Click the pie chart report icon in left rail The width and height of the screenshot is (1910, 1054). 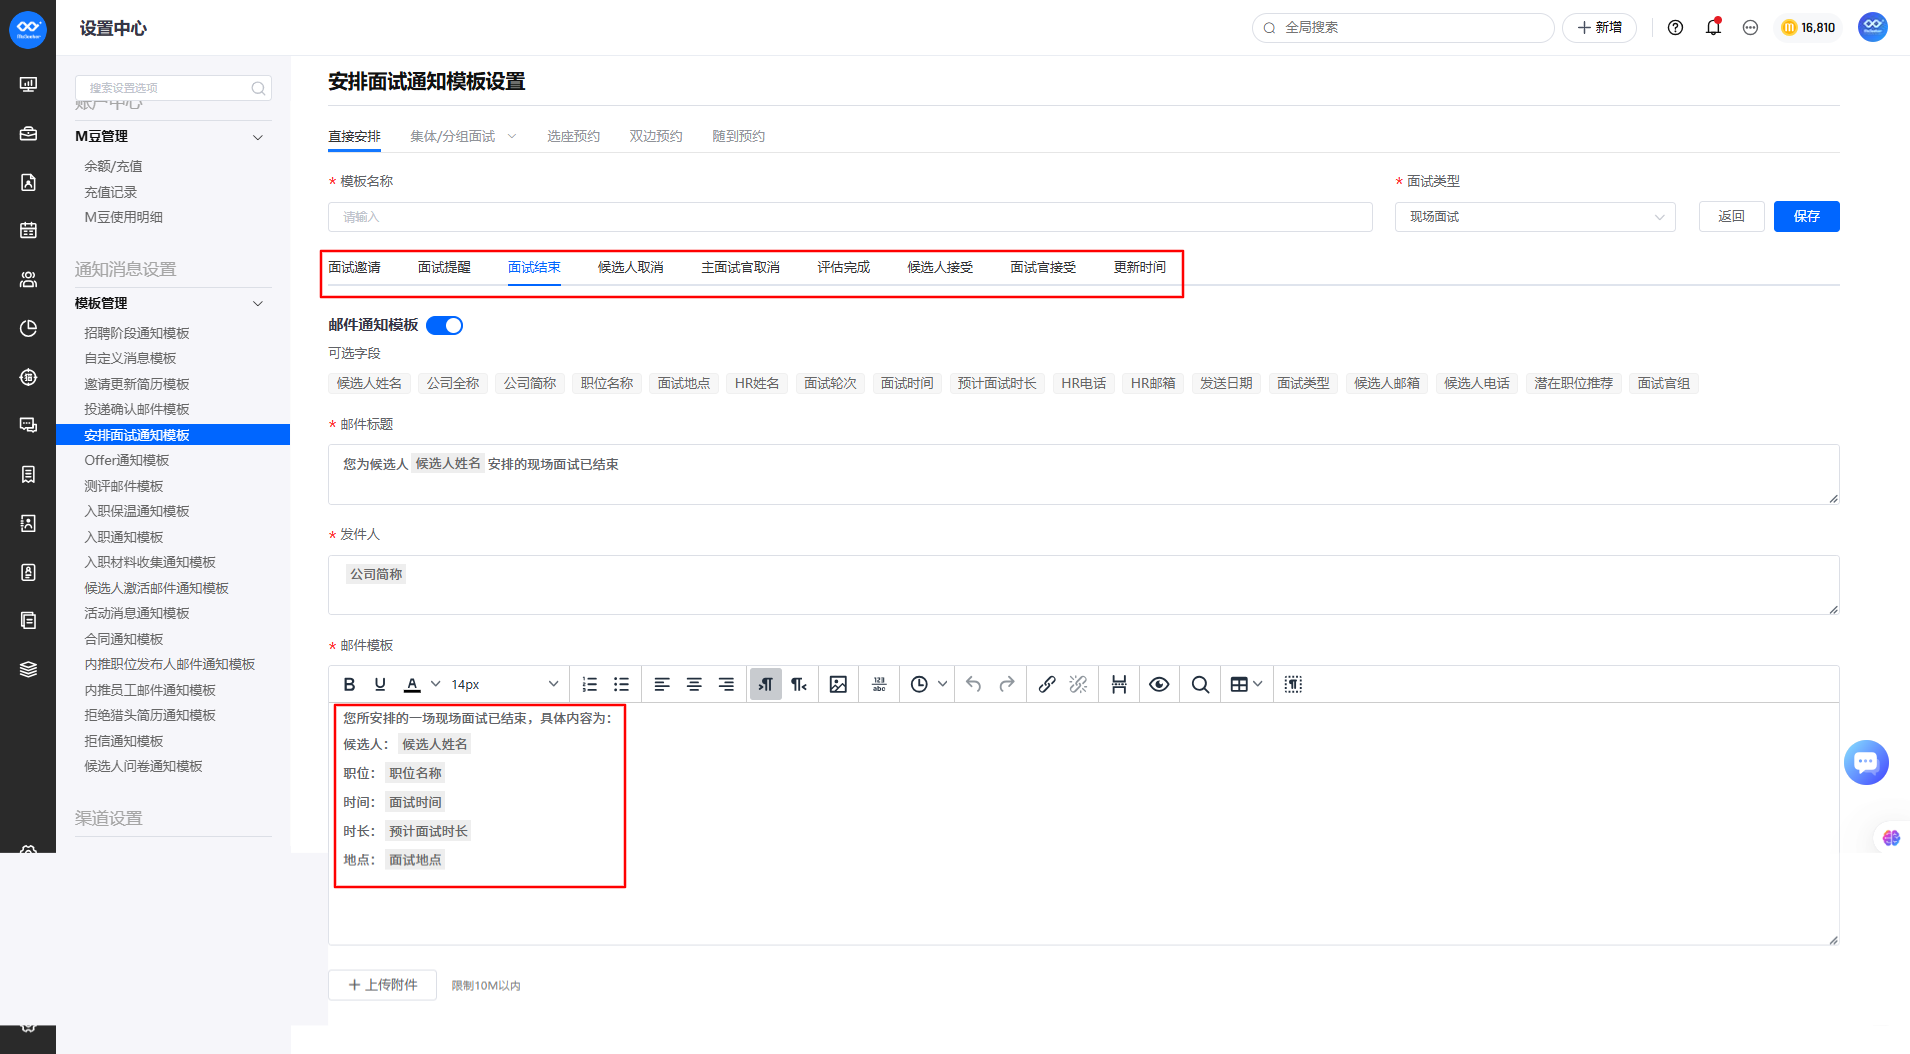point(28,329)
